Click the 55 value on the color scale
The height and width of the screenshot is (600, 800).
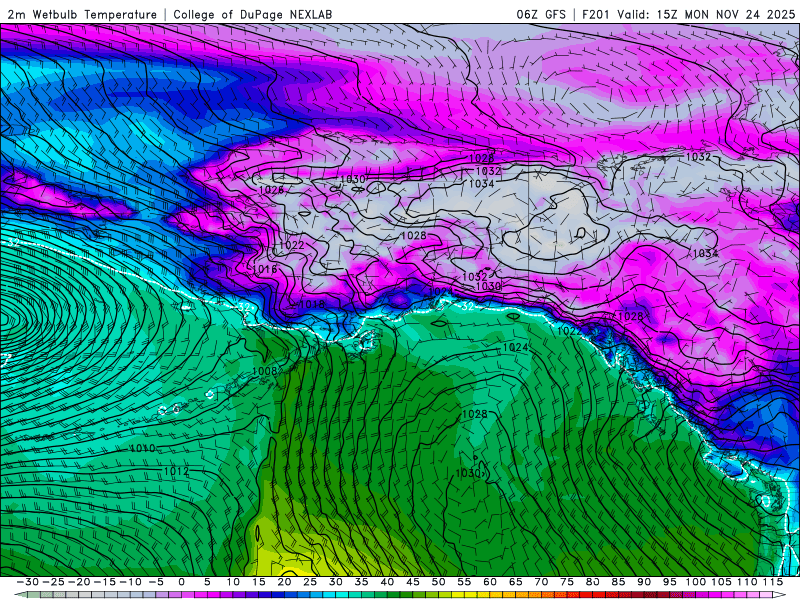click(464, 582)
